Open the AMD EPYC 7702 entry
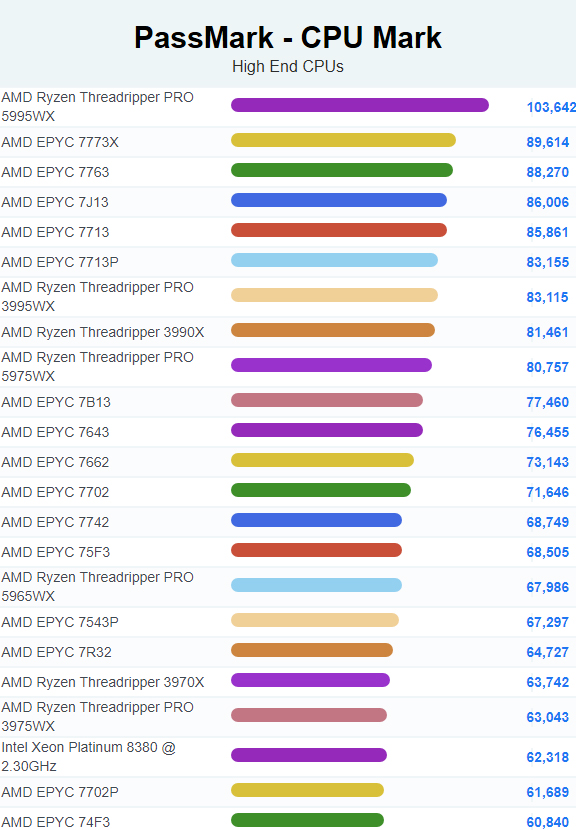The width and height of the screenshot is (576, 830). (55, 492)
